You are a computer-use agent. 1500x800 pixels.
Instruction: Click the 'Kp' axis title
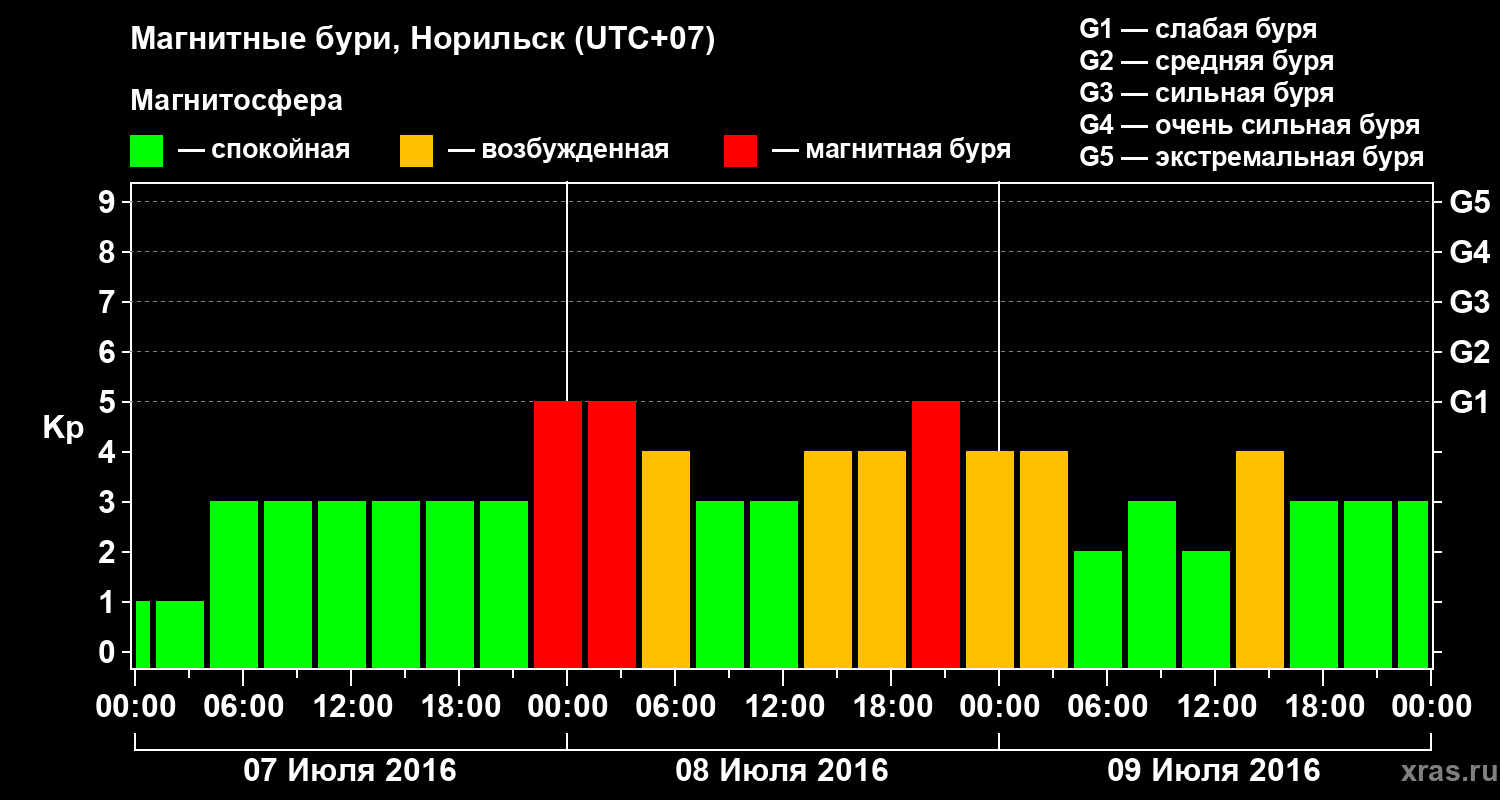pos(63,428)
